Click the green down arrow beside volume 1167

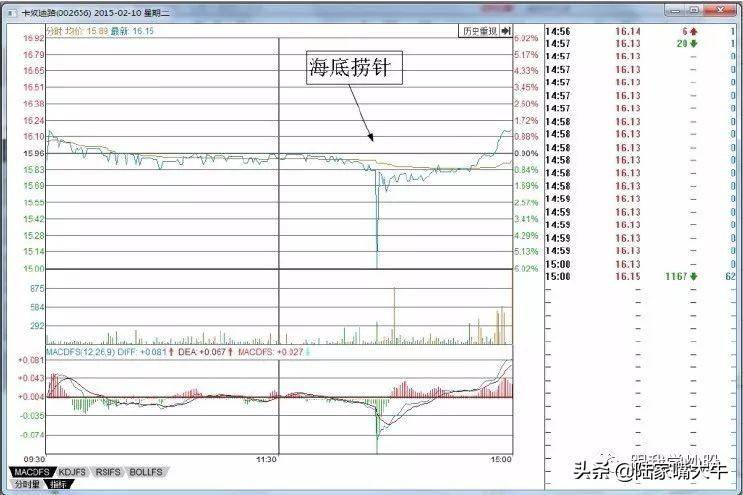693,277
